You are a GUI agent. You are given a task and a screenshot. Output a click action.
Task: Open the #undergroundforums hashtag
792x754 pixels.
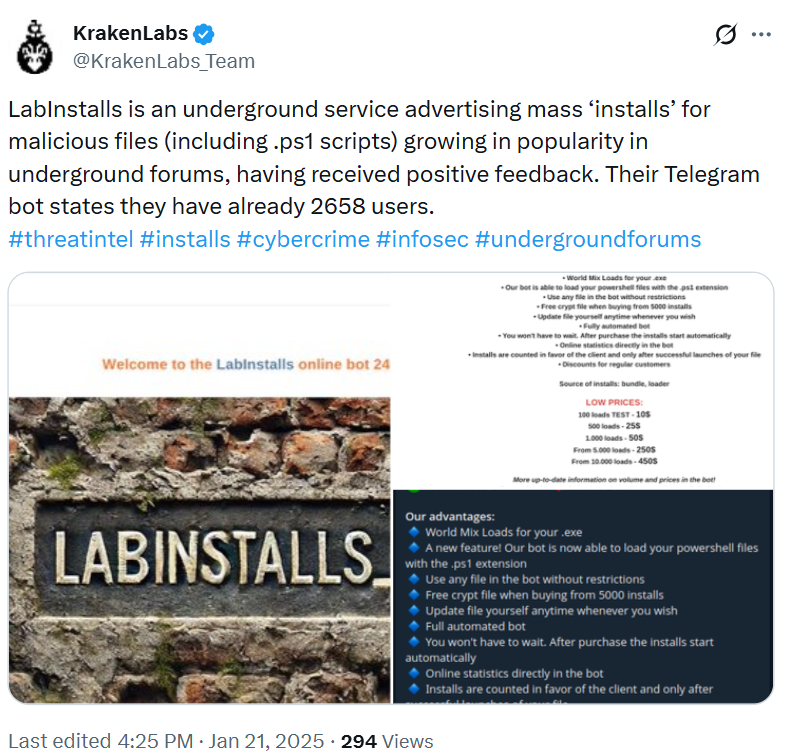point(588,239)
